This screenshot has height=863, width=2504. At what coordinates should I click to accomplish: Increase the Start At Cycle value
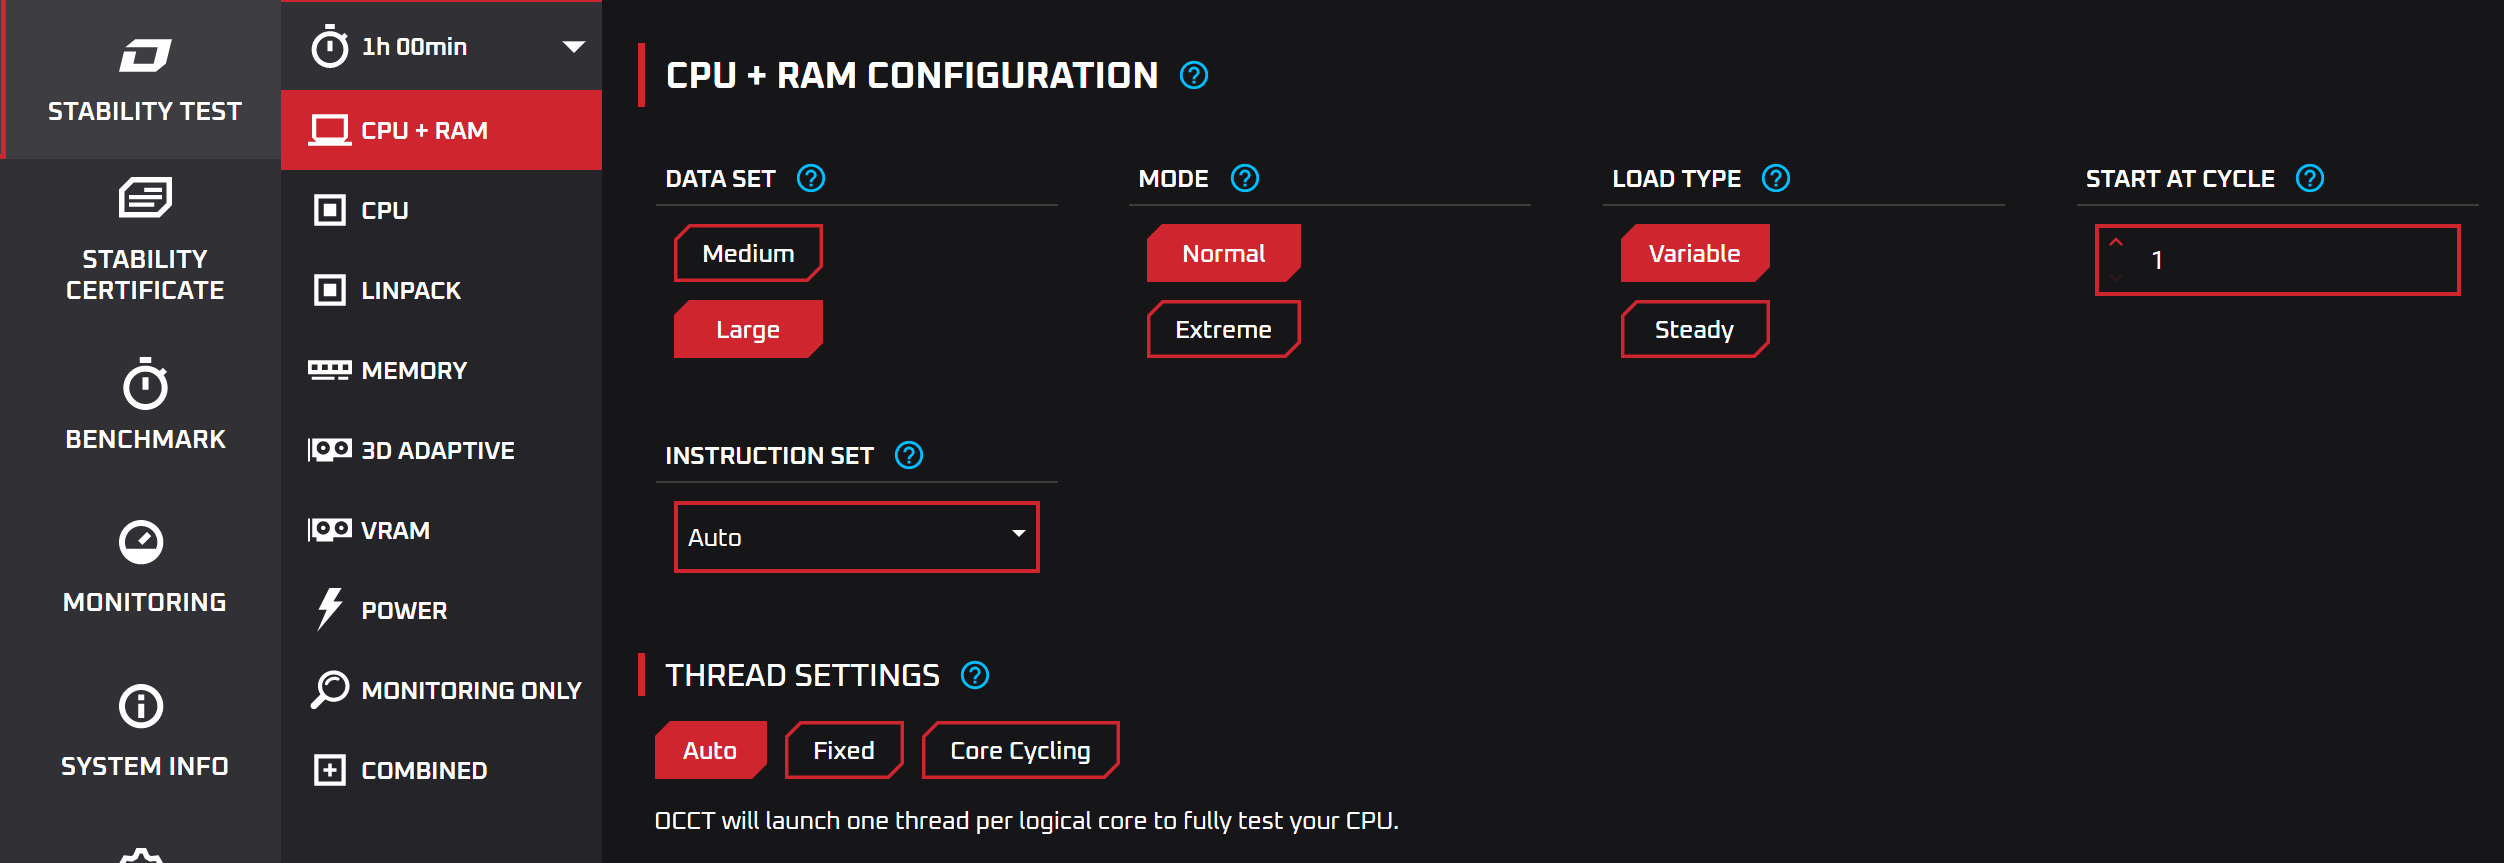pos(2116,243)
